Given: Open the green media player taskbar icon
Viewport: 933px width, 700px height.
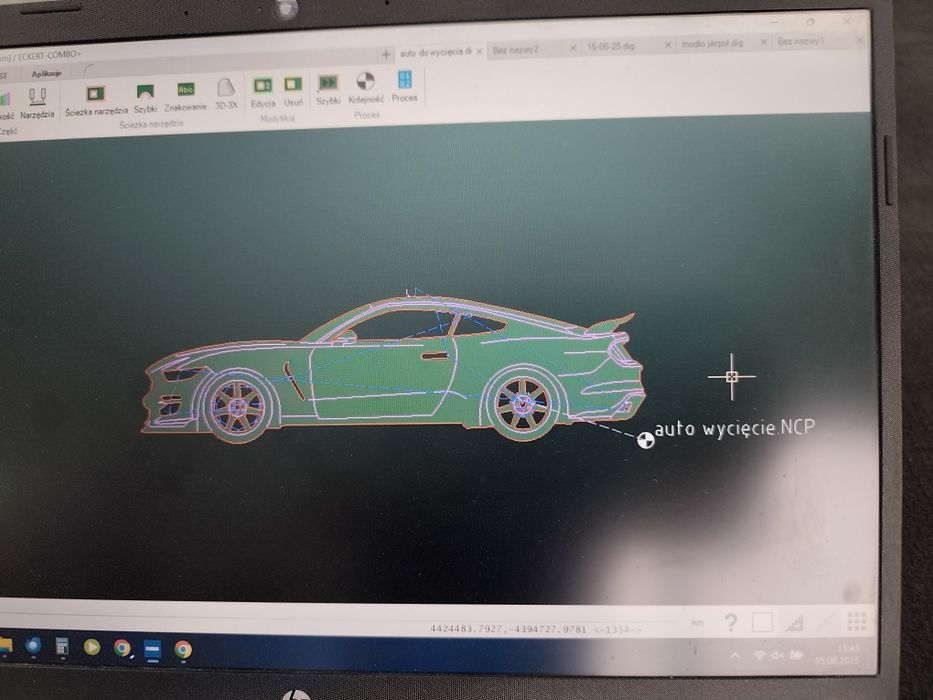Looking at the screenshot, I should click(92, 647).
